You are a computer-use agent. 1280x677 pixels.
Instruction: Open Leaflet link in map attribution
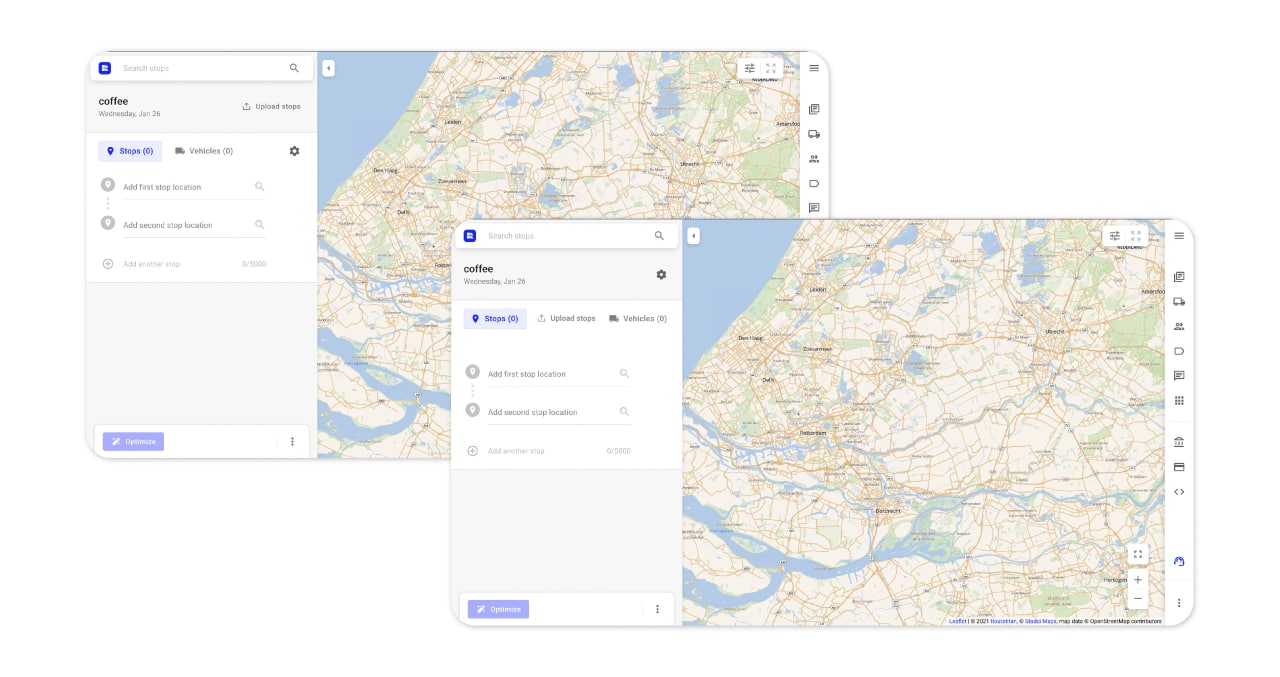point(957,621)
